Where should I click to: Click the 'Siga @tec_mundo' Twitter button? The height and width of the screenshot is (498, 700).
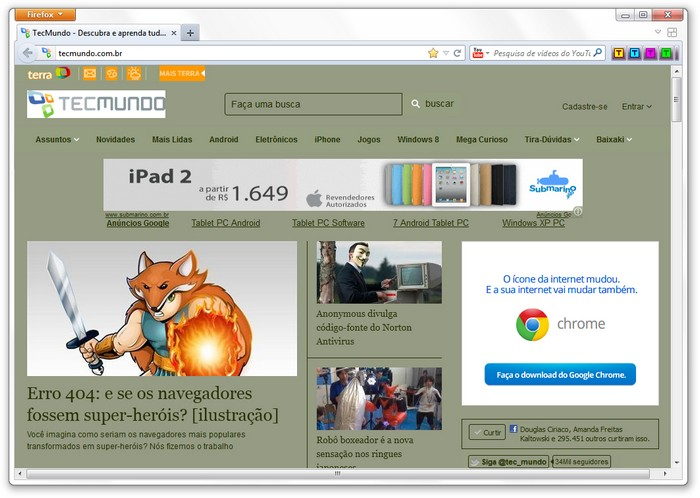pos(508,462)
